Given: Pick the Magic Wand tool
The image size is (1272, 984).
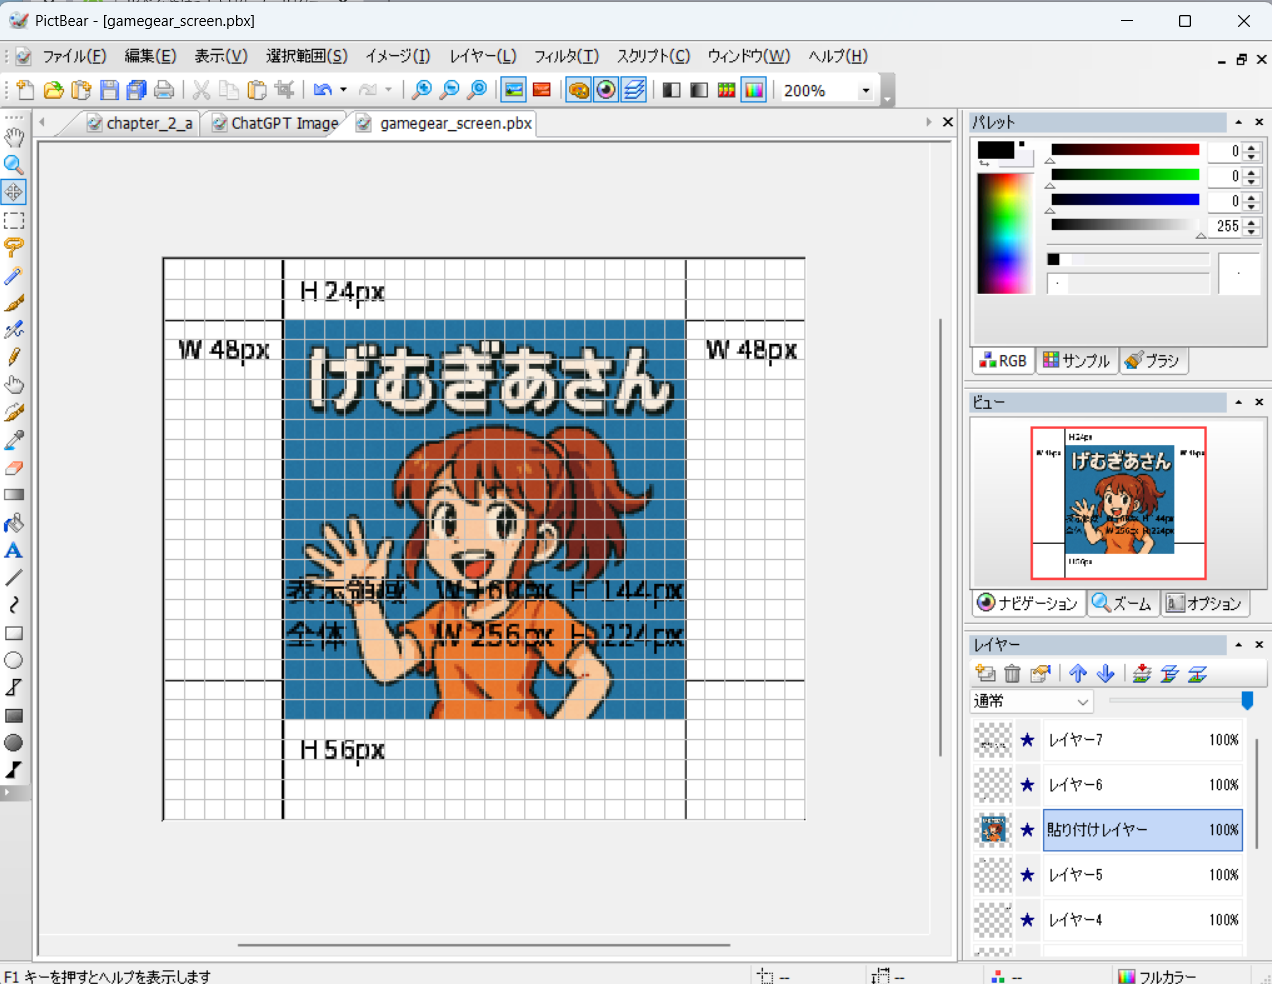Looking at the screenshot, I should [x=14, y=275].
